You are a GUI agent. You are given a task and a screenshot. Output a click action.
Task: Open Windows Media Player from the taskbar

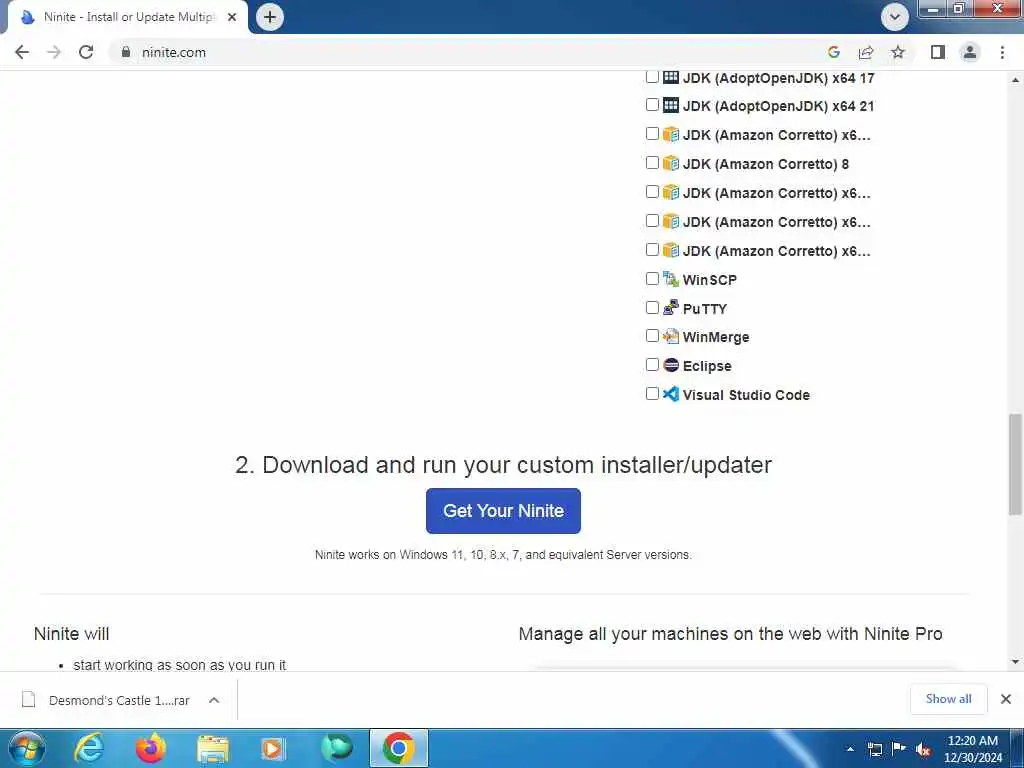click(x=273, y=748)
